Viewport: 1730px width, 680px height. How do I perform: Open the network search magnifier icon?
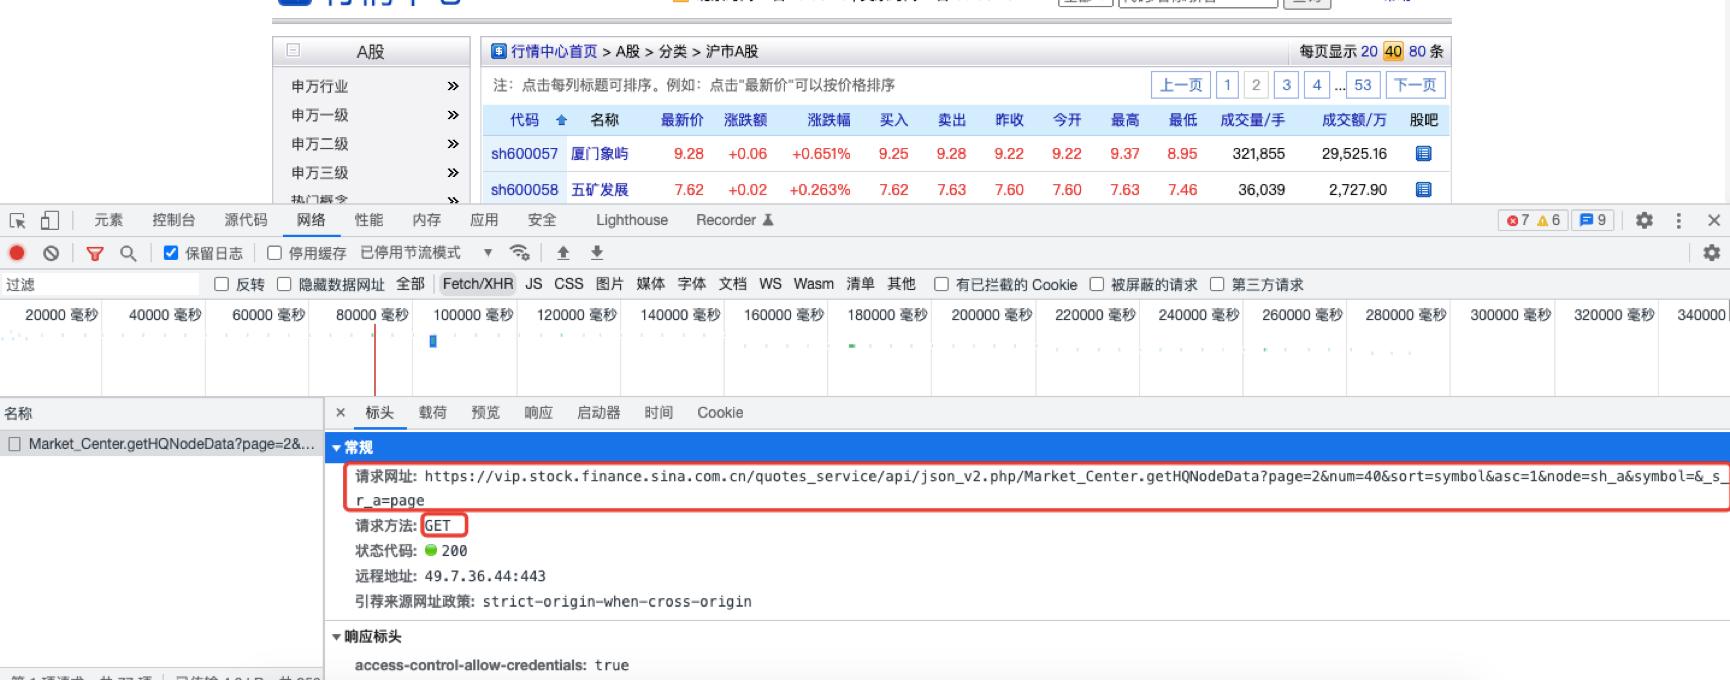(128, 253)
